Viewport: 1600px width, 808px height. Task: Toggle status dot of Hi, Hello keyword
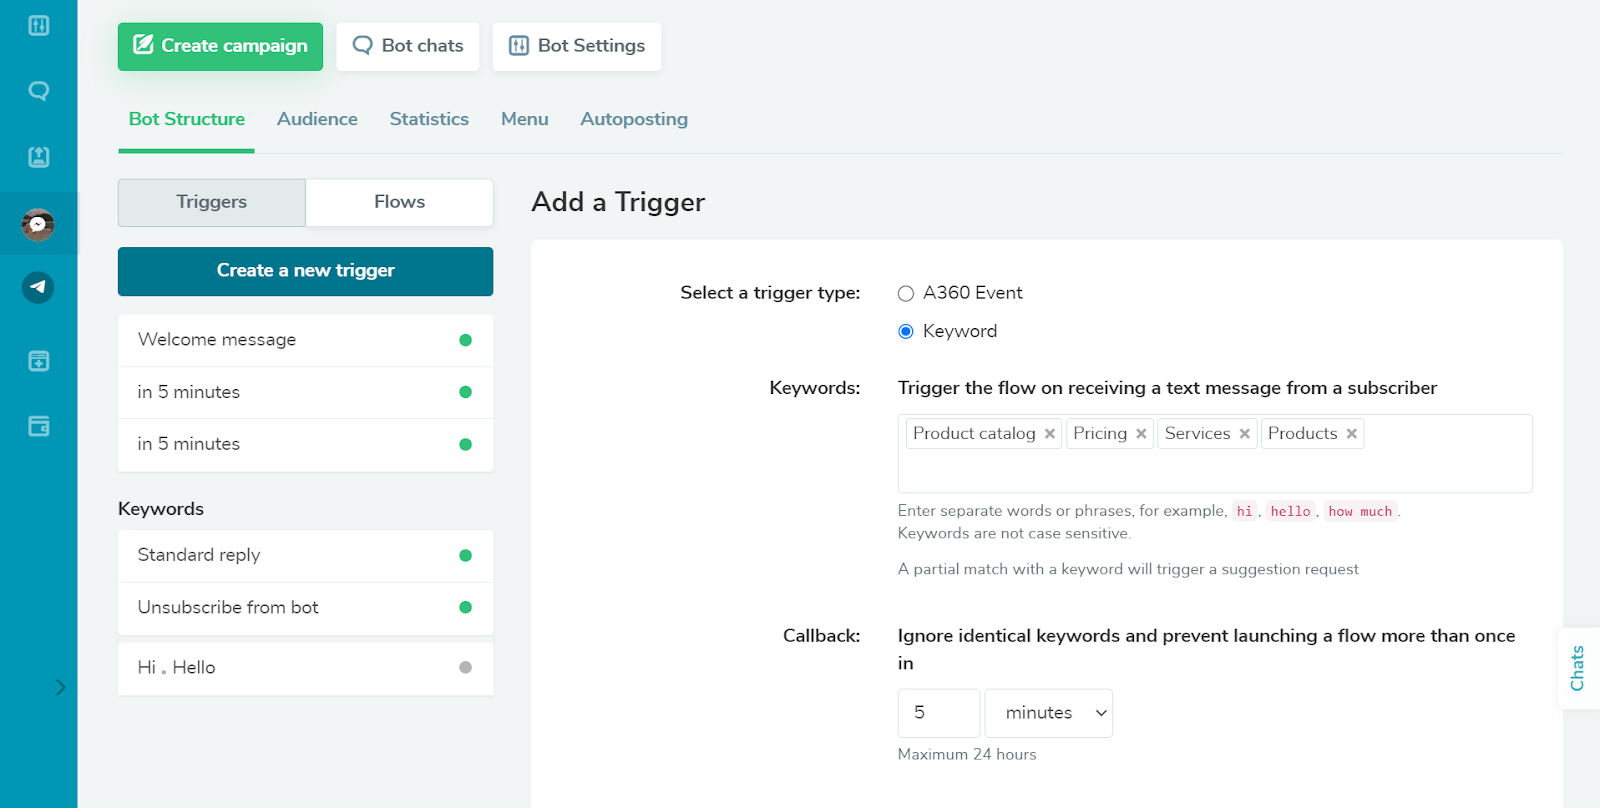click(465, 668)
